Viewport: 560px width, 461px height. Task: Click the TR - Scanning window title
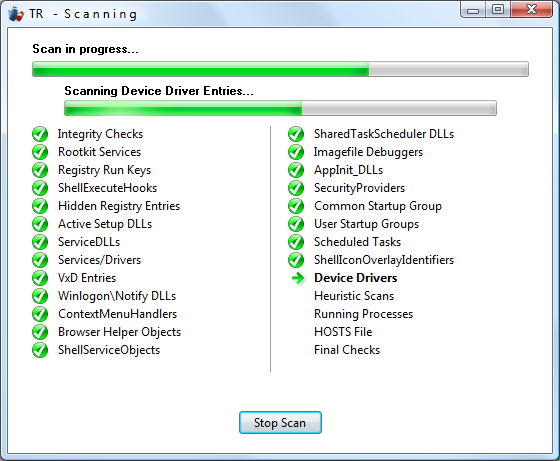pyautogui.click(x=83, y=14)
